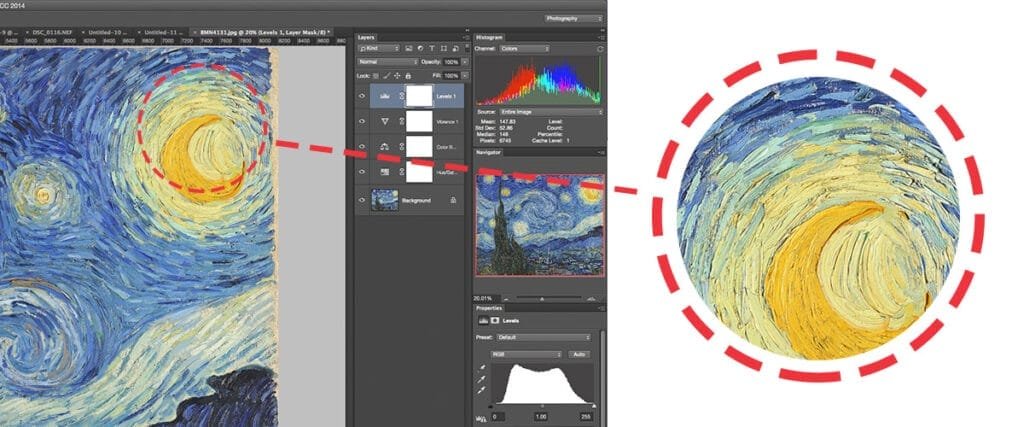The height and width of the screenshot is (427, 1024).
Task: Open the Photography workspace dropdown
Action: pyautogui.click(x=574, y=18)
